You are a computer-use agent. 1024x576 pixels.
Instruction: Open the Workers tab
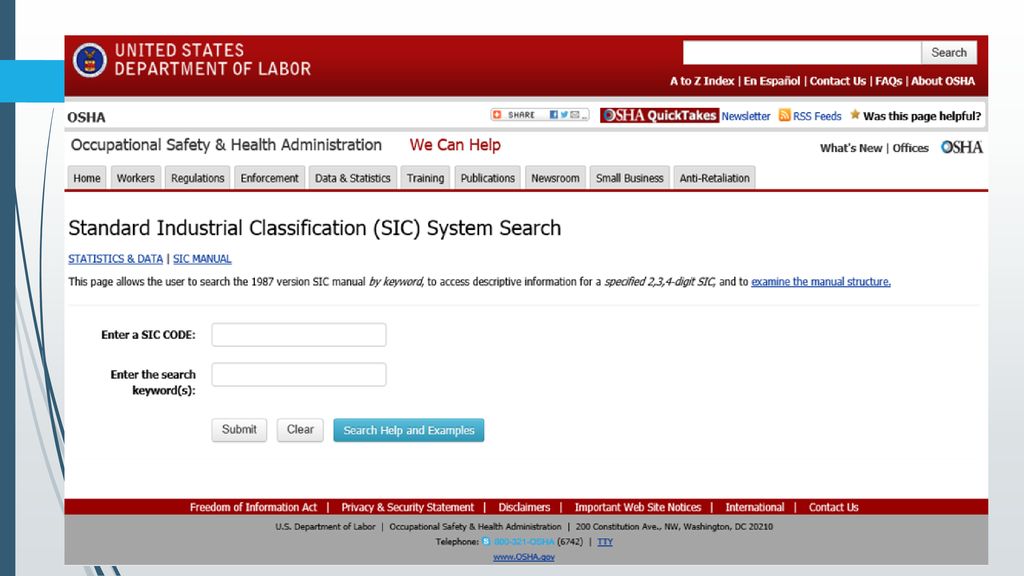click(136, 178)
